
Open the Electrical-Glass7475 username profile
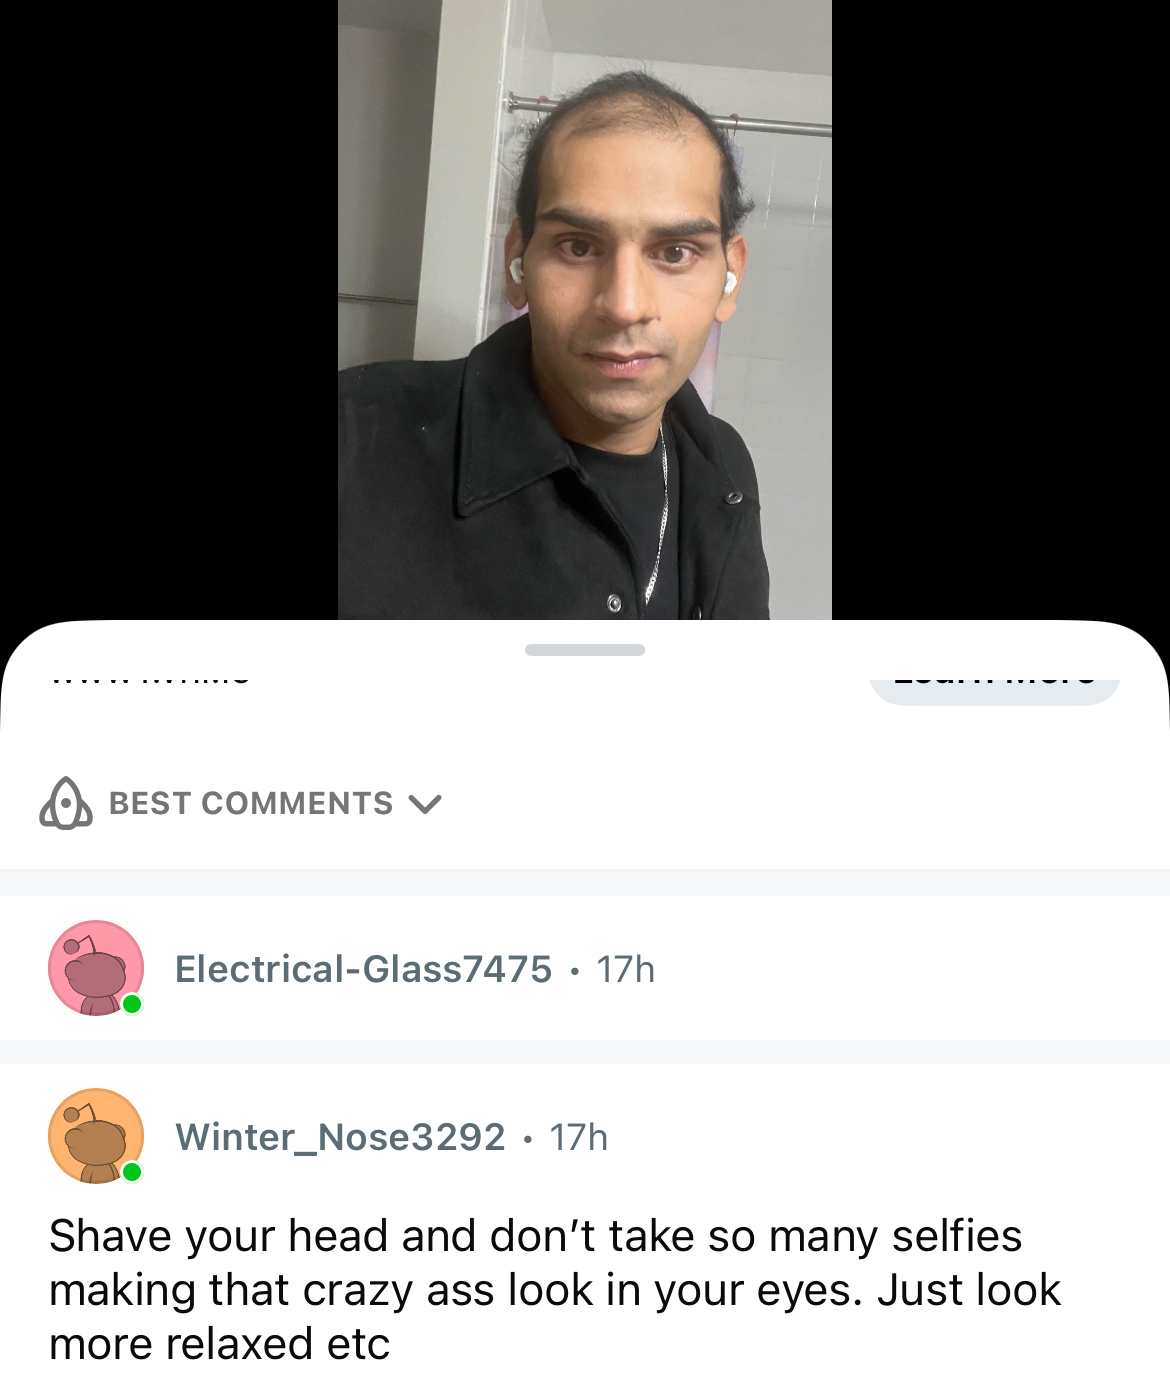363,969
